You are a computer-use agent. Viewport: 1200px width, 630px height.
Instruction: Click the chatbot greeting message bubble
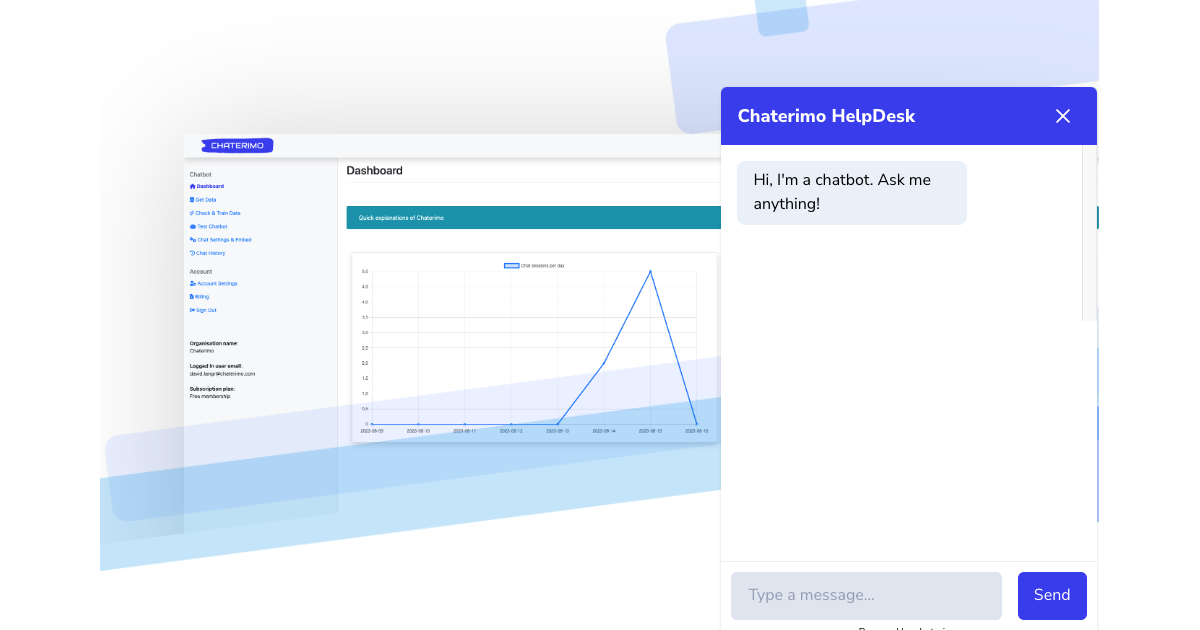851,192
